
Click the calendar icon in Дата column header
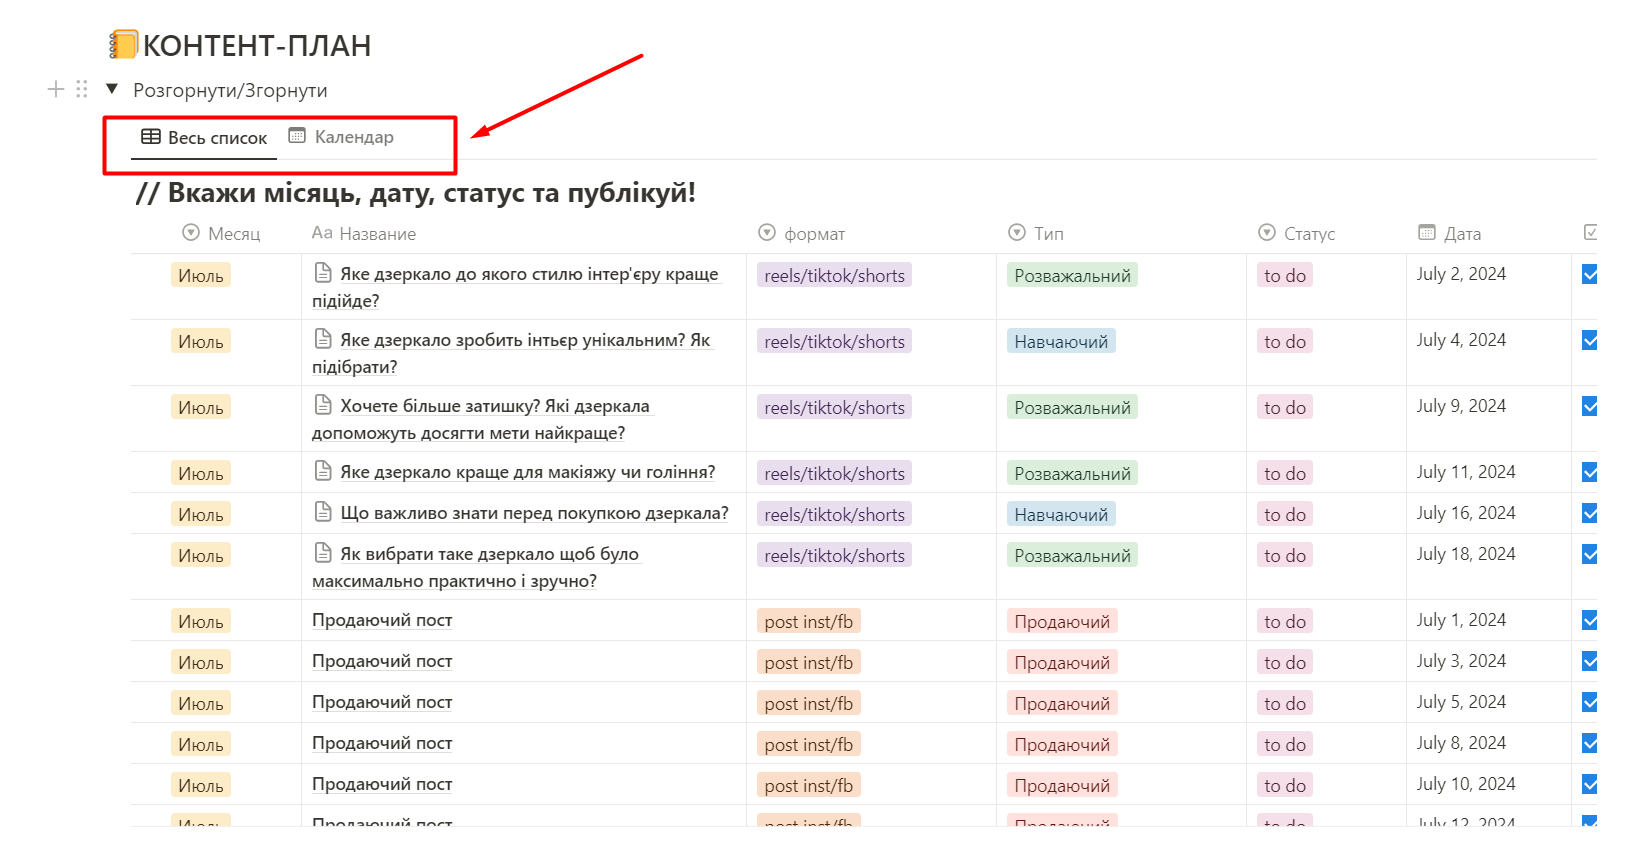coord(1427,233)
